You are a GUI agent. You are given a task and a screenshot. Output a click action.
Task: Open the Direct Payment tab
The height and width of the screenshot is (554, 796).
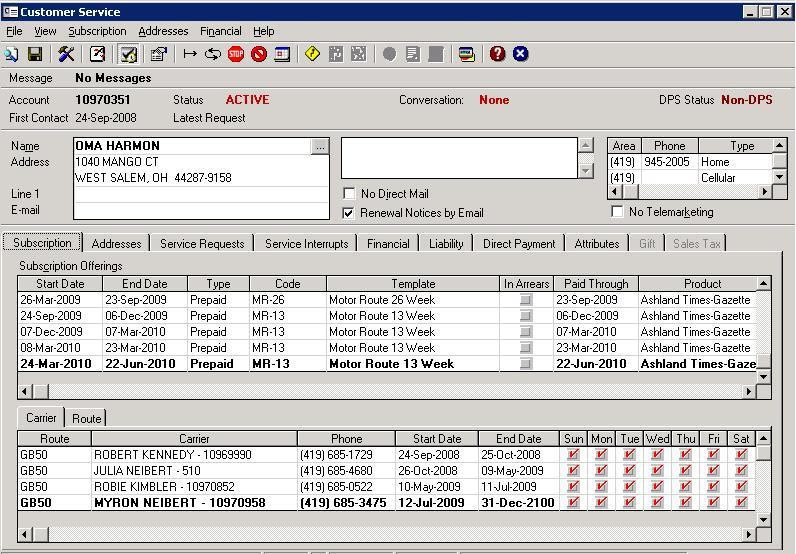point(518,243)
